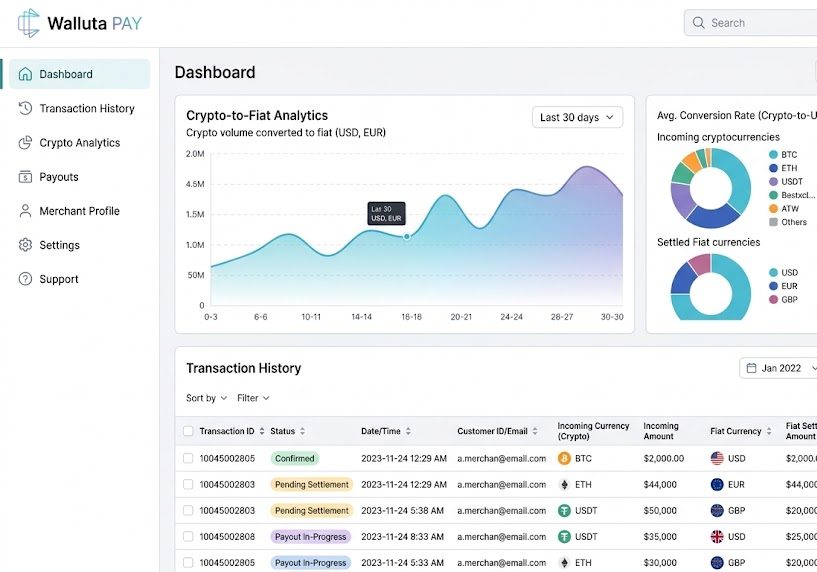This screenshot has width=817, height=572.
Task: Click the 2023-11-24 5:38 AM date cell
Action: 402,510
